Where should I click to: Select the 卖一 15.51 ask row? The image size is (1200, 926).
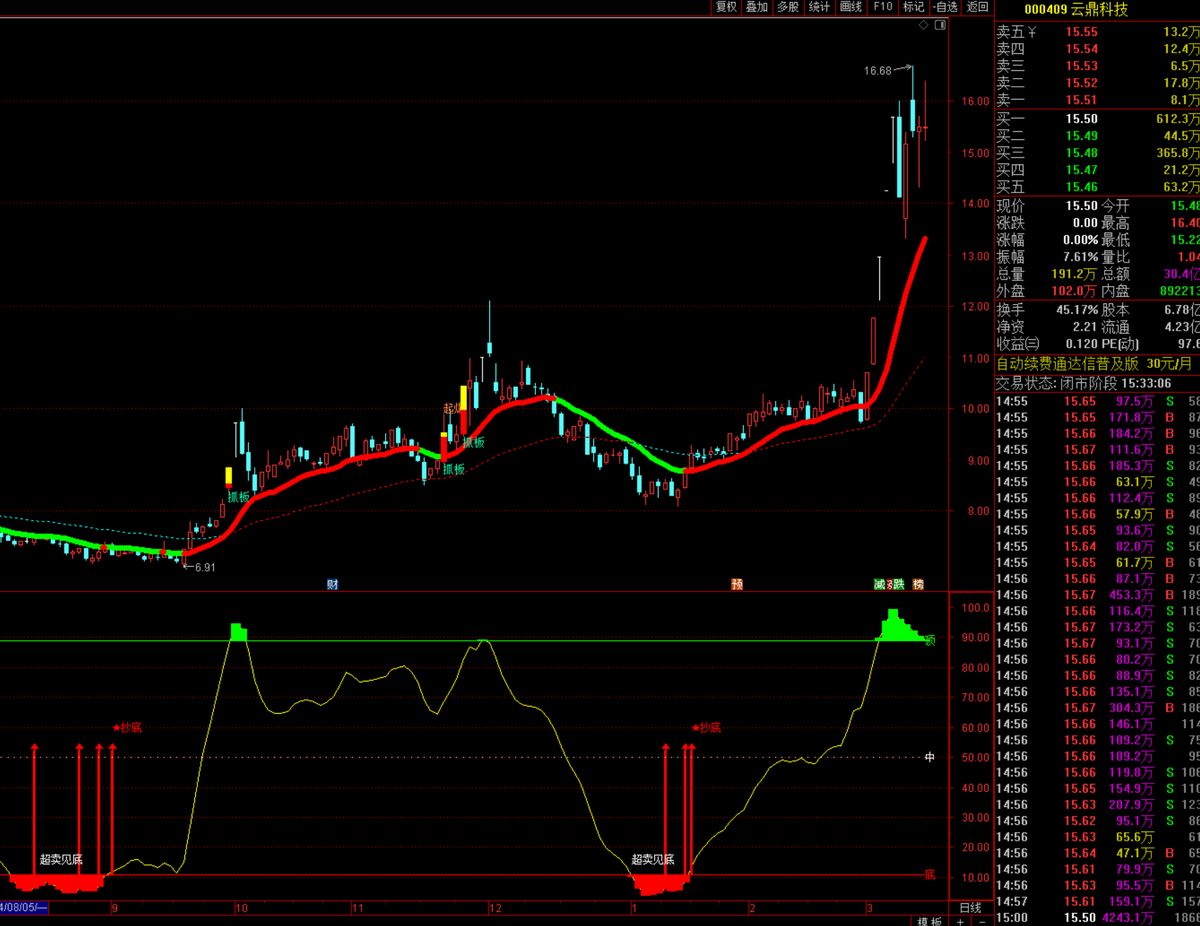(1097, 100)
